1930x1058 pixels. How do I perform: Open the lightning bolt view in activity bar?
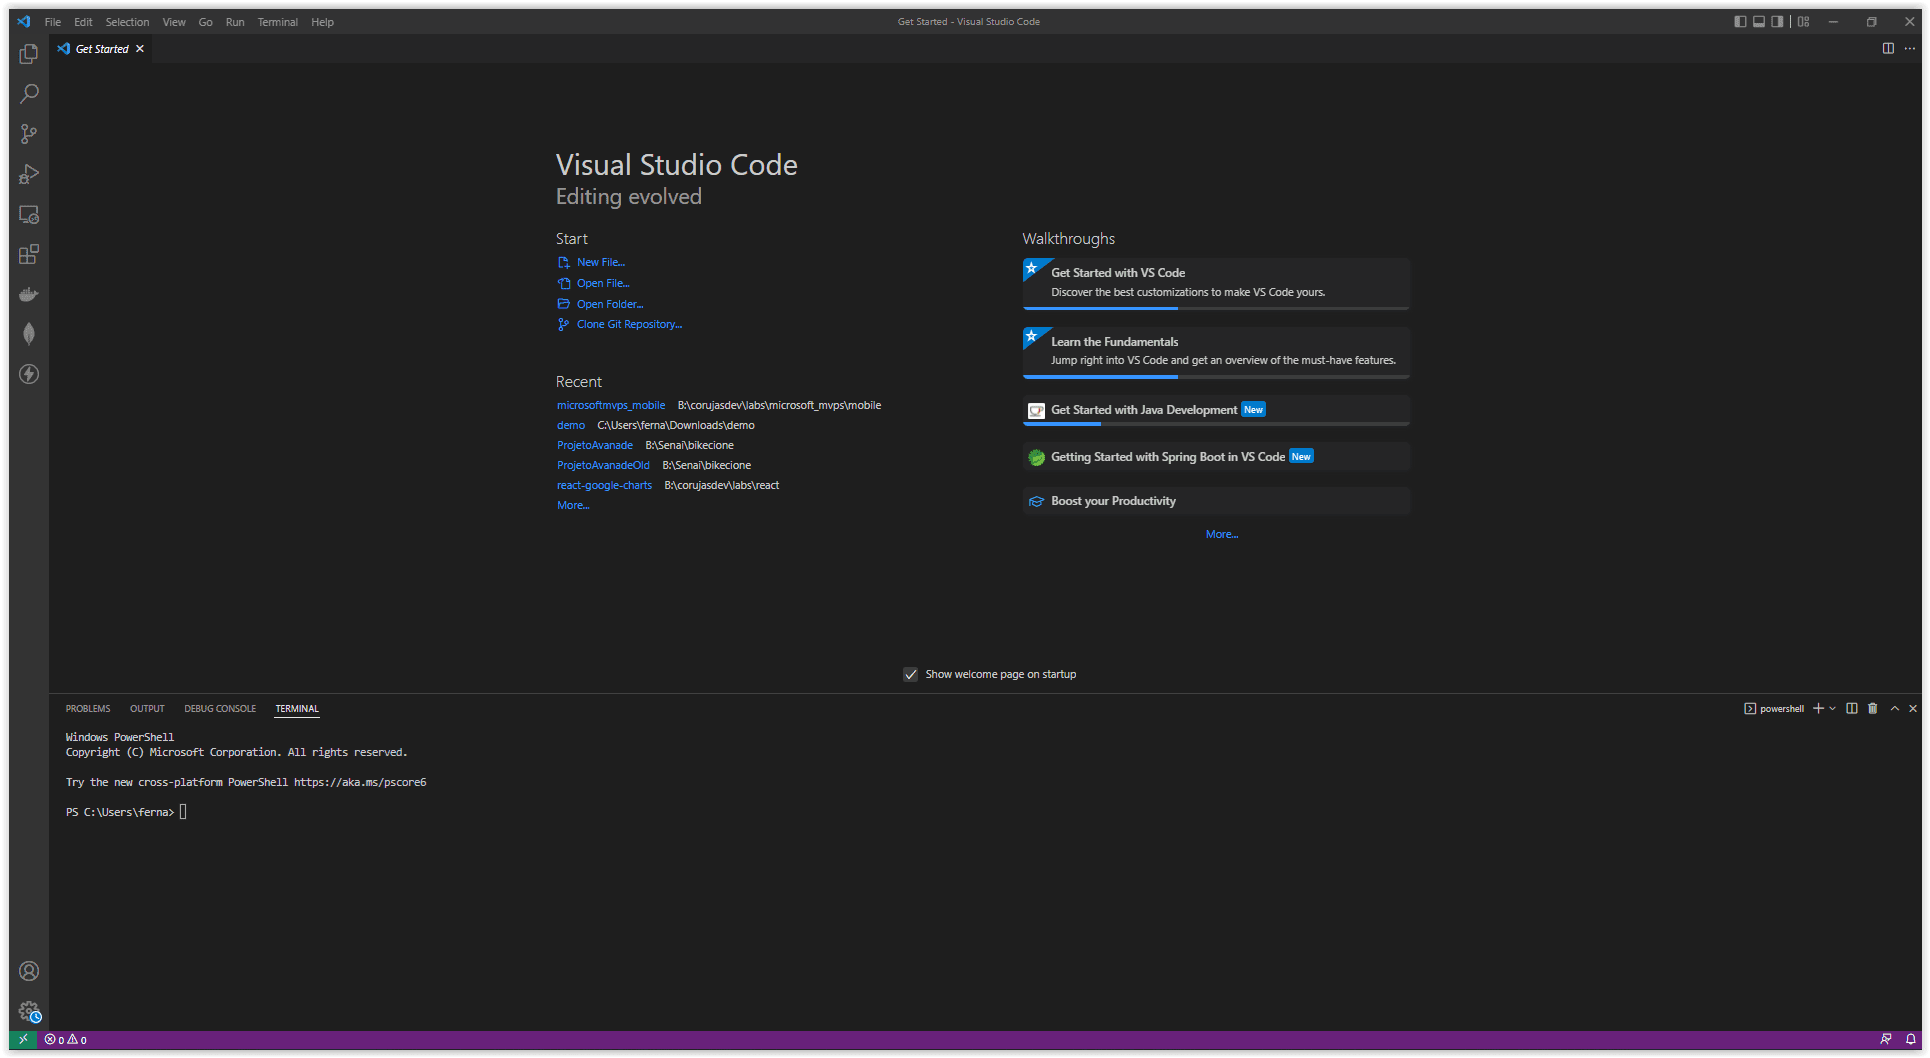tap(29, 374)
